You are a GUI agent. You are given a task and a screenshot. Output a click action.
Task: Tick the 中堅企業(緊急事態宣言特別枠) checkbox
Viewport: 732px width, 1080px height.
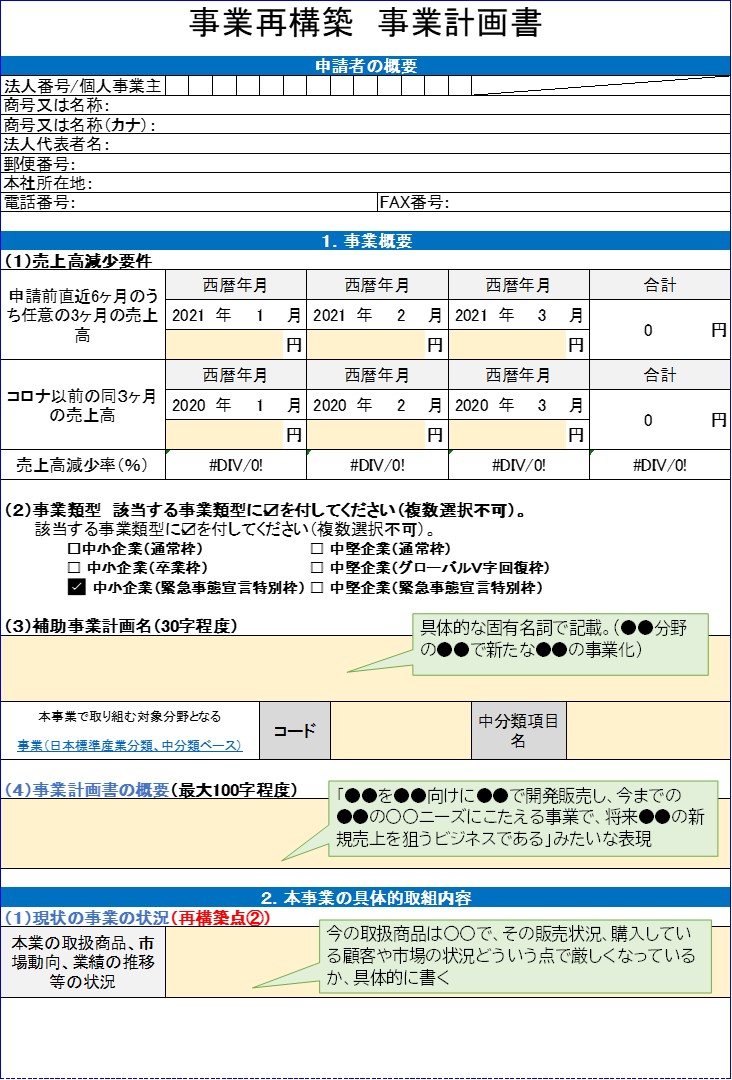(316, 588)
